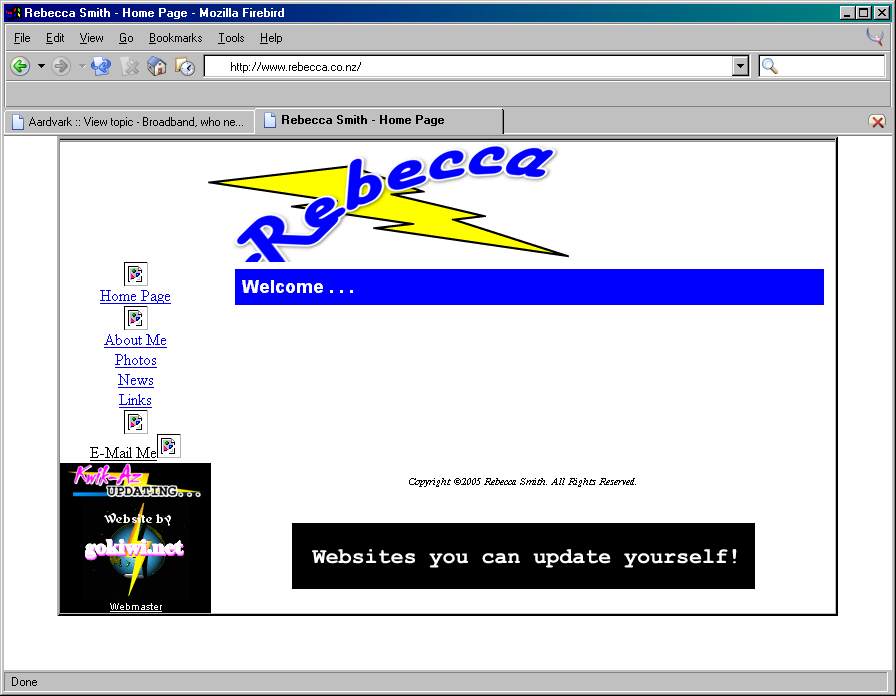Open the Photos link
The image size is (896, 696).
135,360
